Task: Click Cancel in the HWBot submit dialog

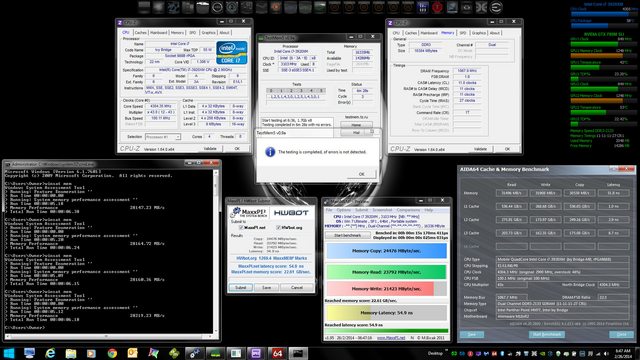Action: pos(297,288)
